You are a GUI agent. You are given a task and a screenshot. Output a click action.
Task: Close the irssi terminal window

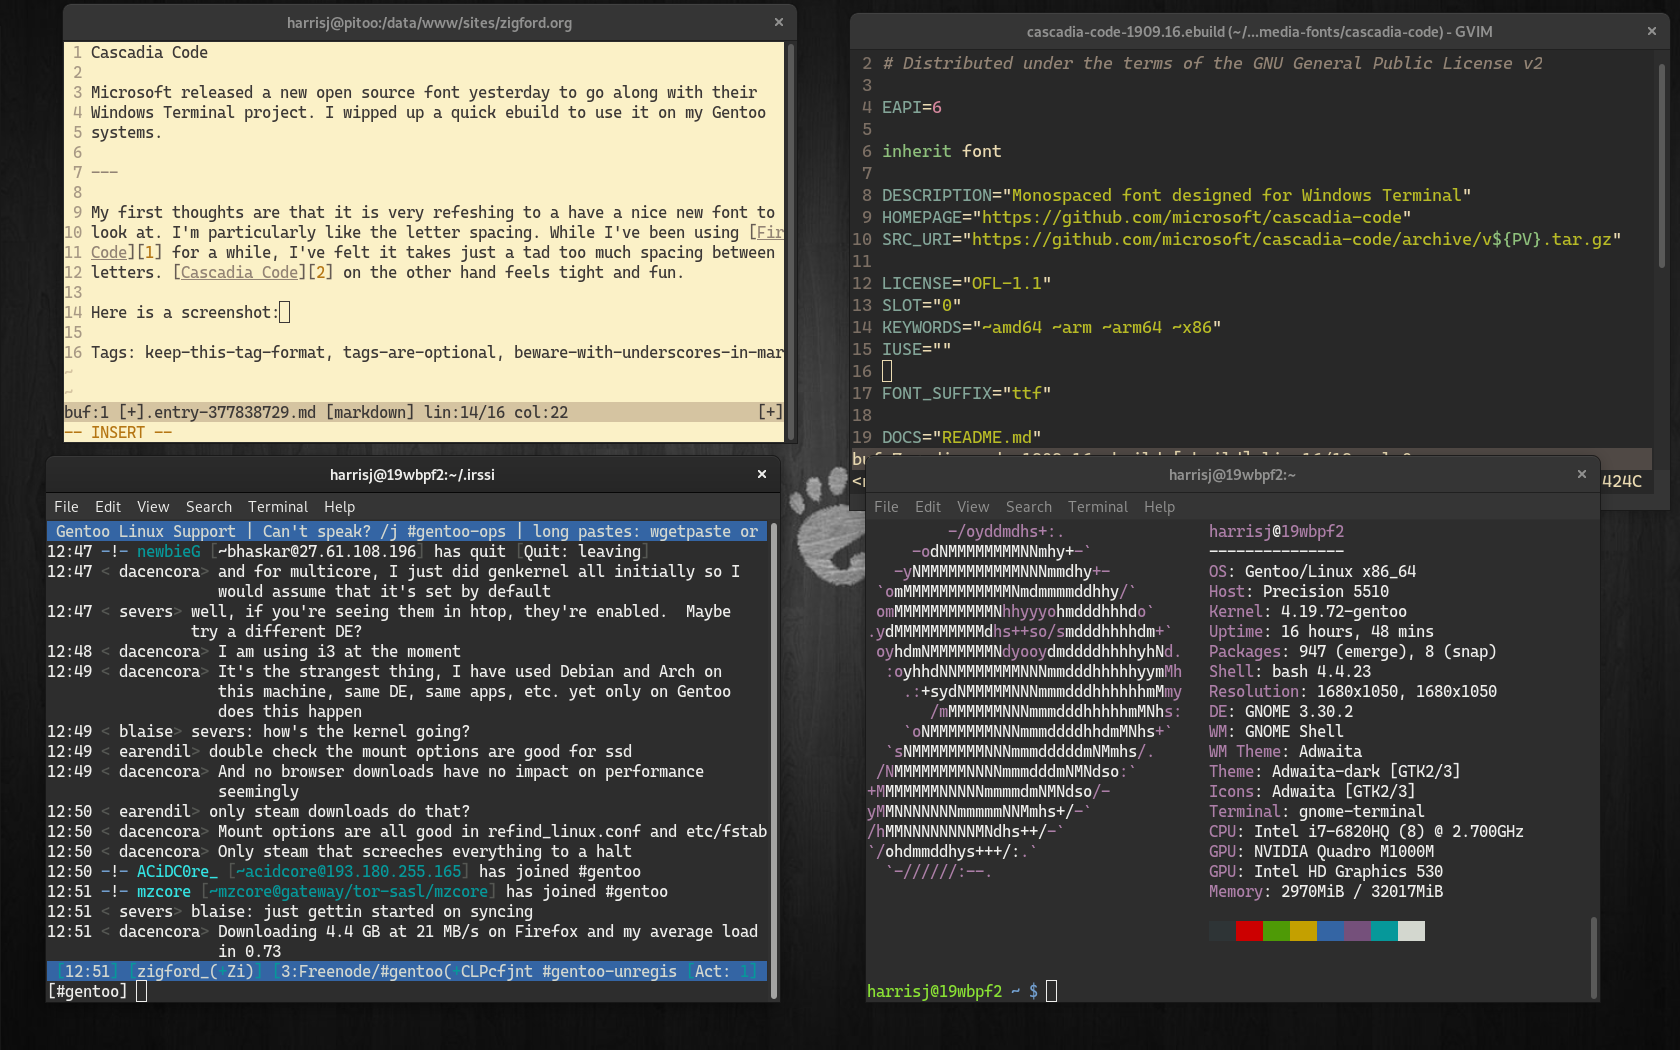(x=761, y=474)
